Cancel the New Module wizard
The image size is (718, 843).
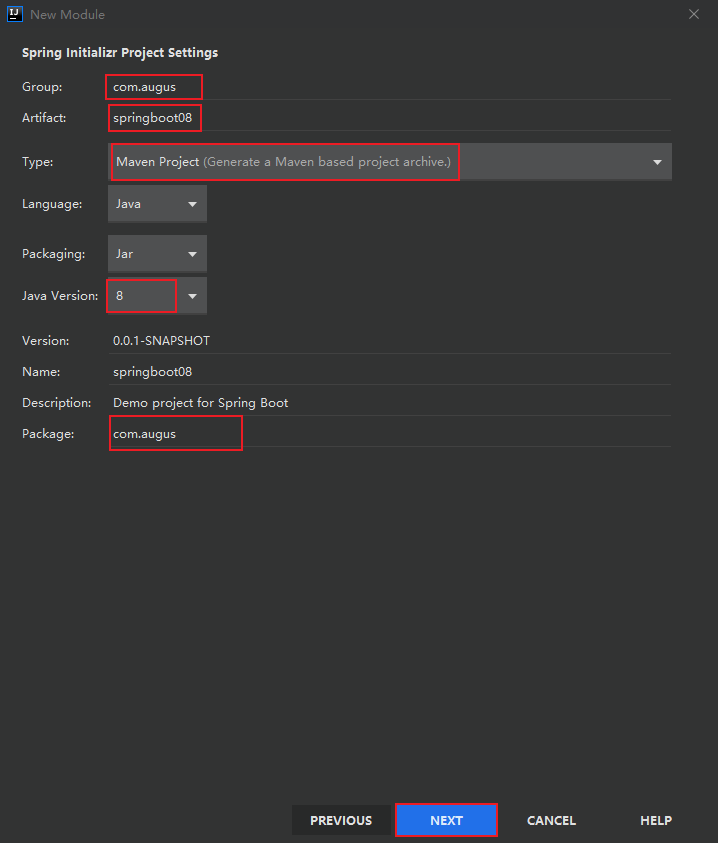pos(551,820)
